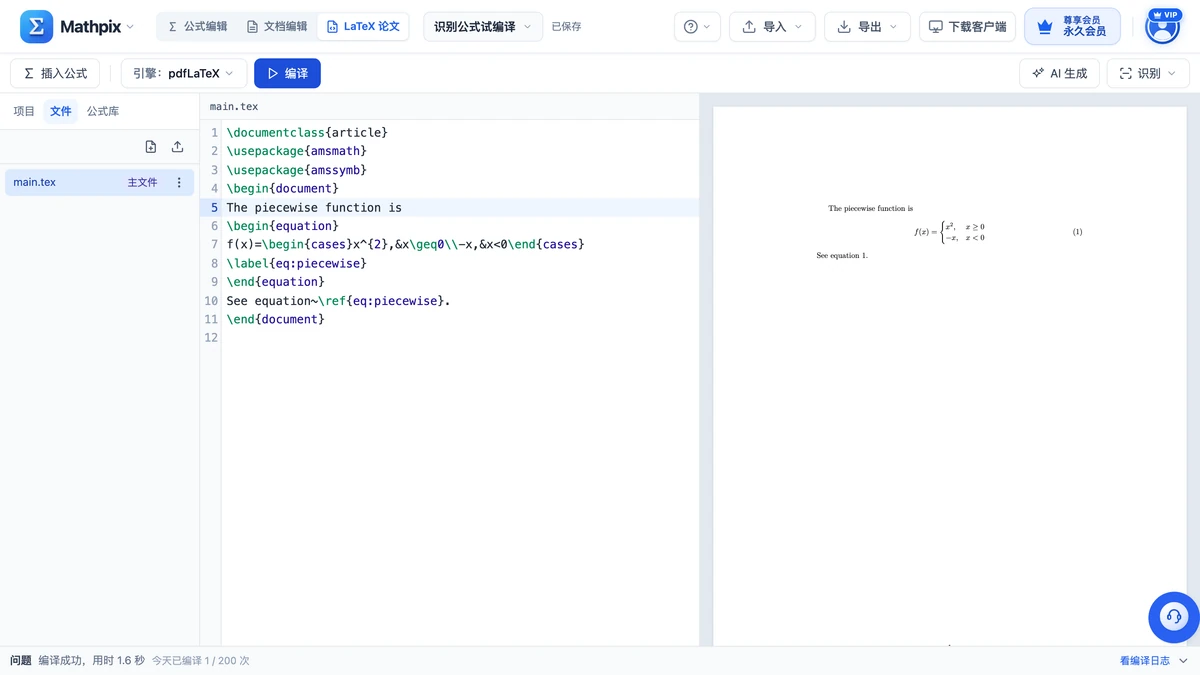Click the \end{document} code line
The width and height of the screenshot is (1200, 675).
[275, 319]
